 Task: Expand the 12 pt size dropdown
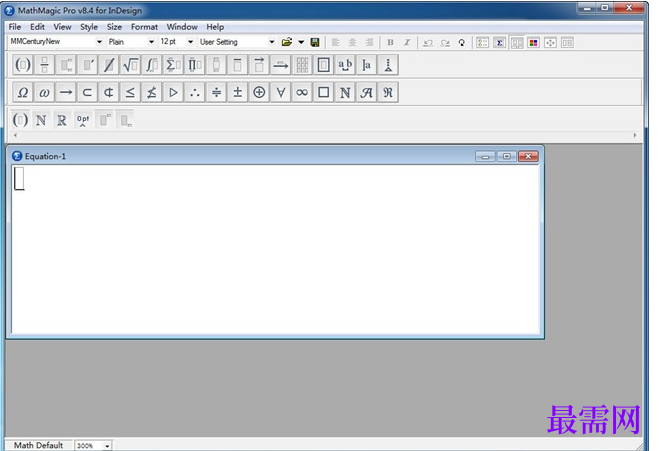tap(190, 42)
